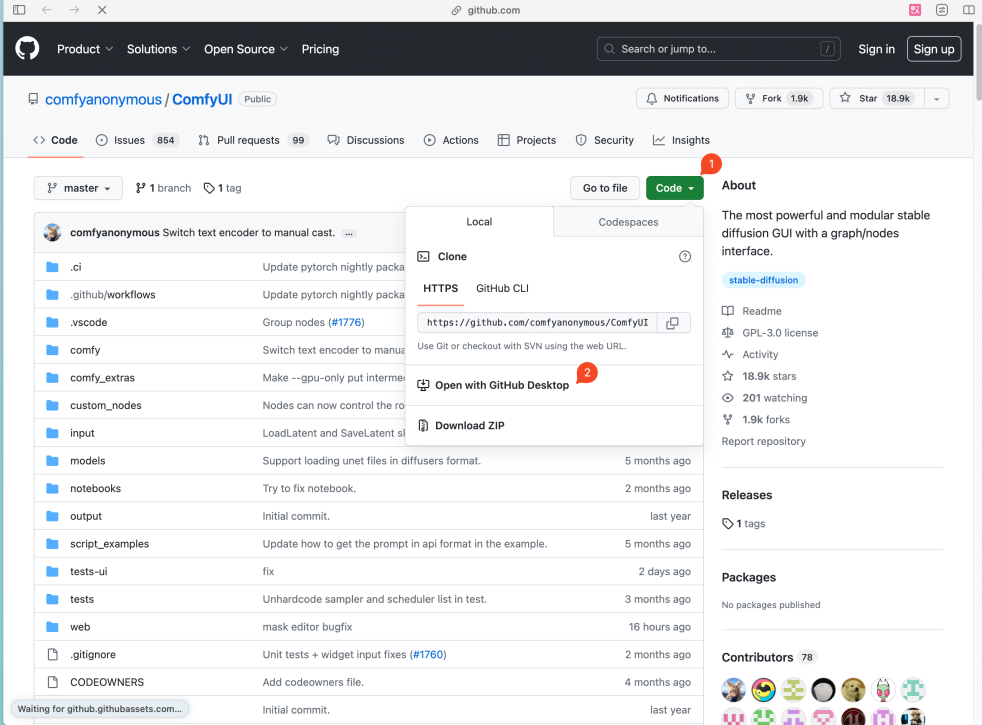982x725 pixels.
Task: Go back with browser back arrow
Action: click(x=46, y=10)
